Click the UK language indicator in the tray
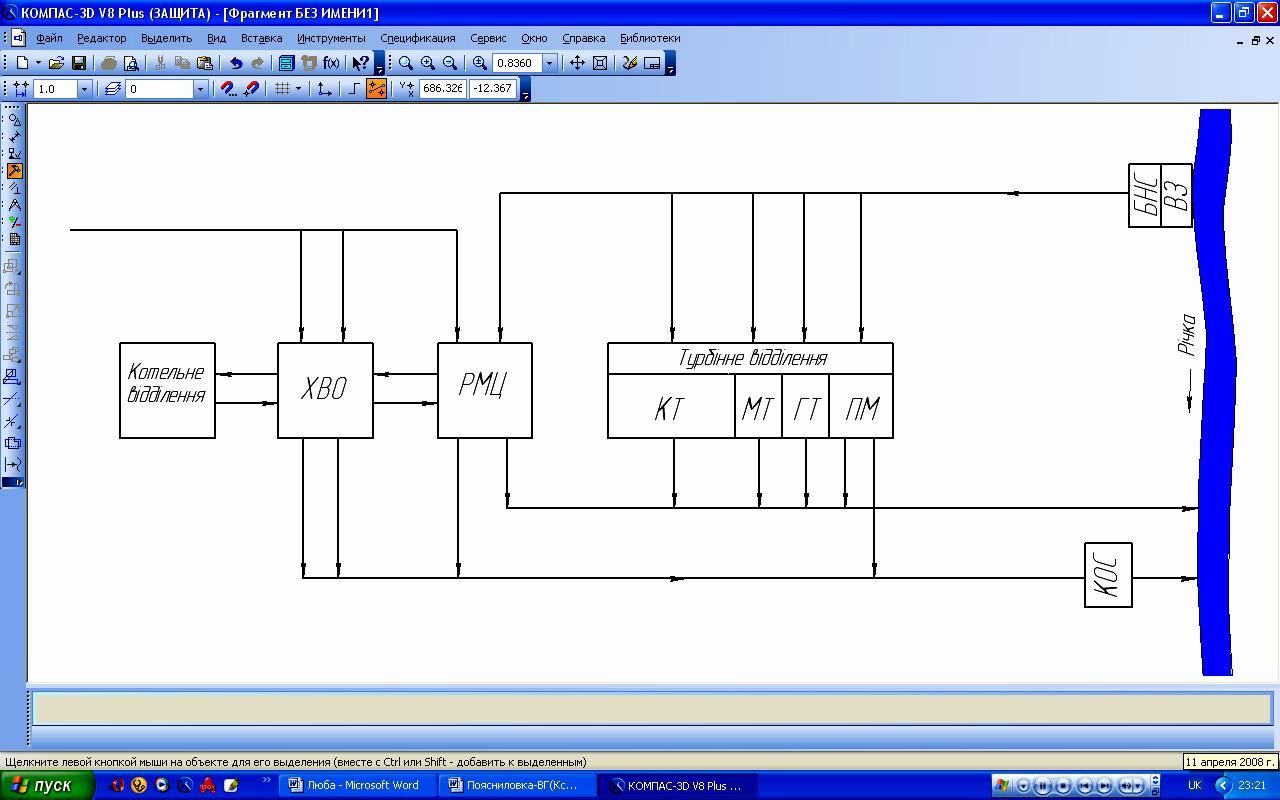The height and width of the screenshot is (800, 1280). click(1195, 785)
